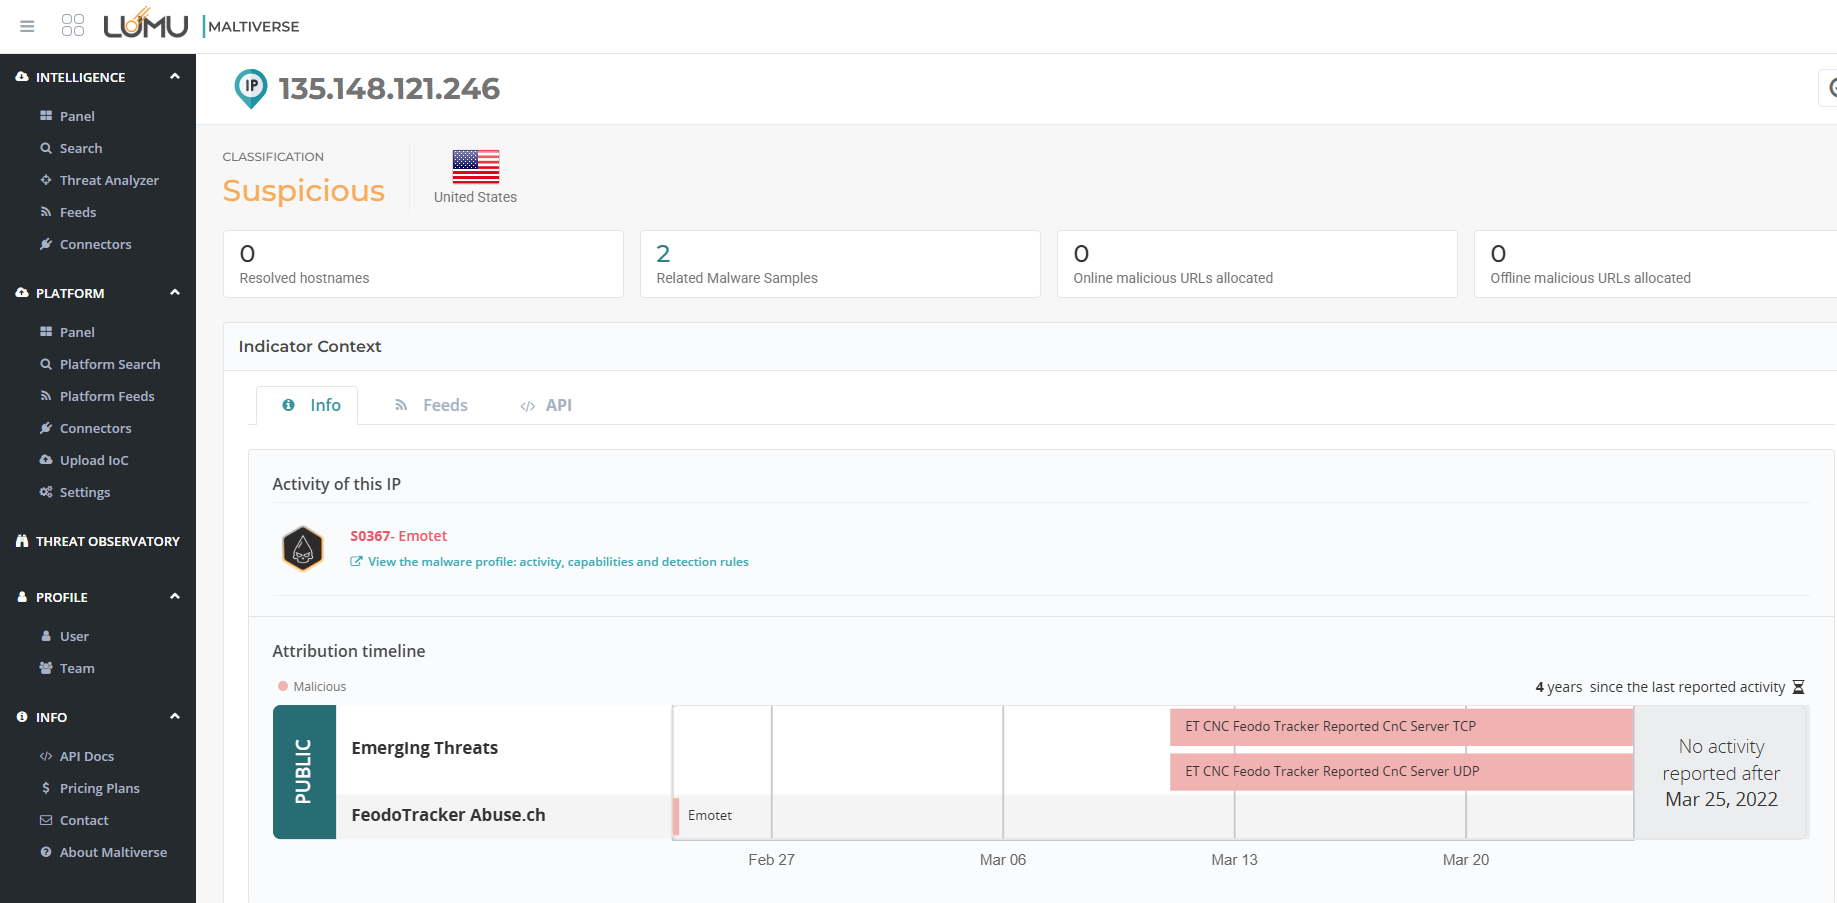Open the API Docs link
The image size is (1837, 903).
[x=87, y=756]
